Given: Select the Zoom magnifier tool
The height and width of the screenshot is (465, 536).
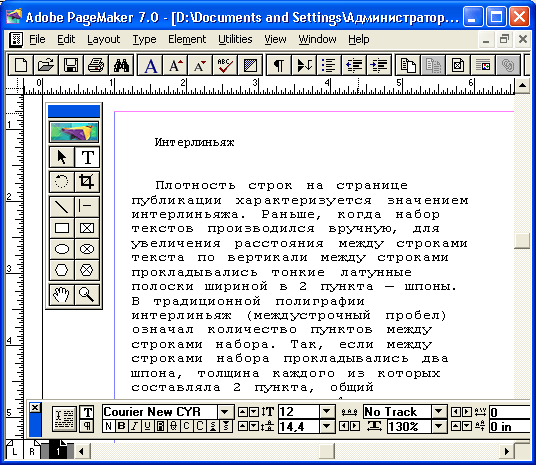Looking at the screenshot, I should click(87, 294).
